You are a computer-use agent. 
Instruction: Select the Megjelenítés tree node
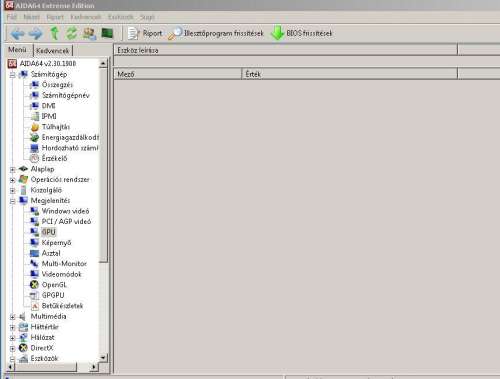click(50, 200)
